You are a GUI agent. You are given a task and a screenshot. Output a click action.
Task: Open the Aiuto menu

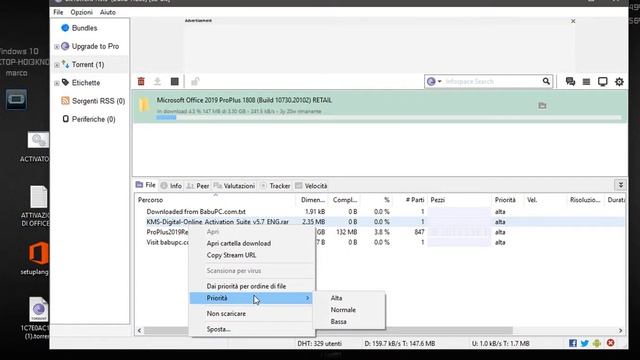[x=108, y=12]
